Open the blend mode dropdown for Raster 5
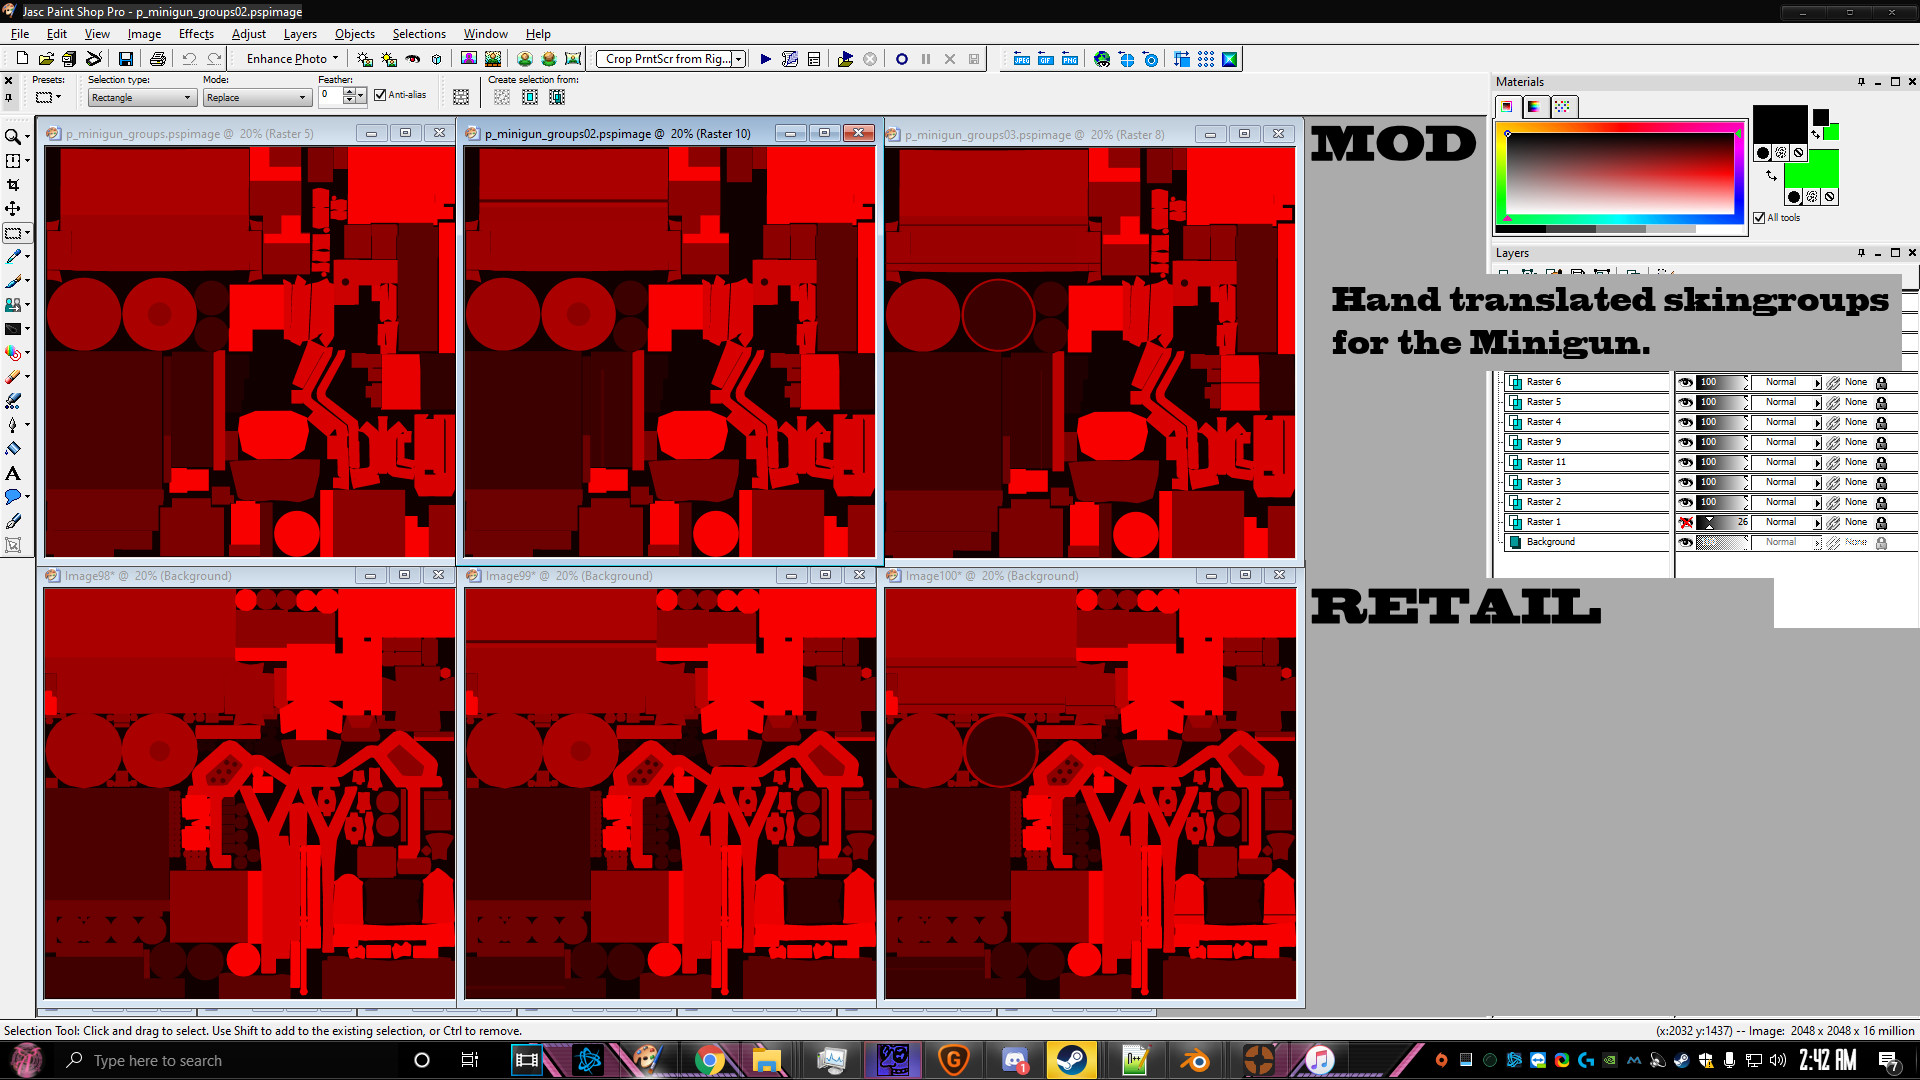The height and width of the screenshot is (1080, 1920). click(x=1815, y=402)
